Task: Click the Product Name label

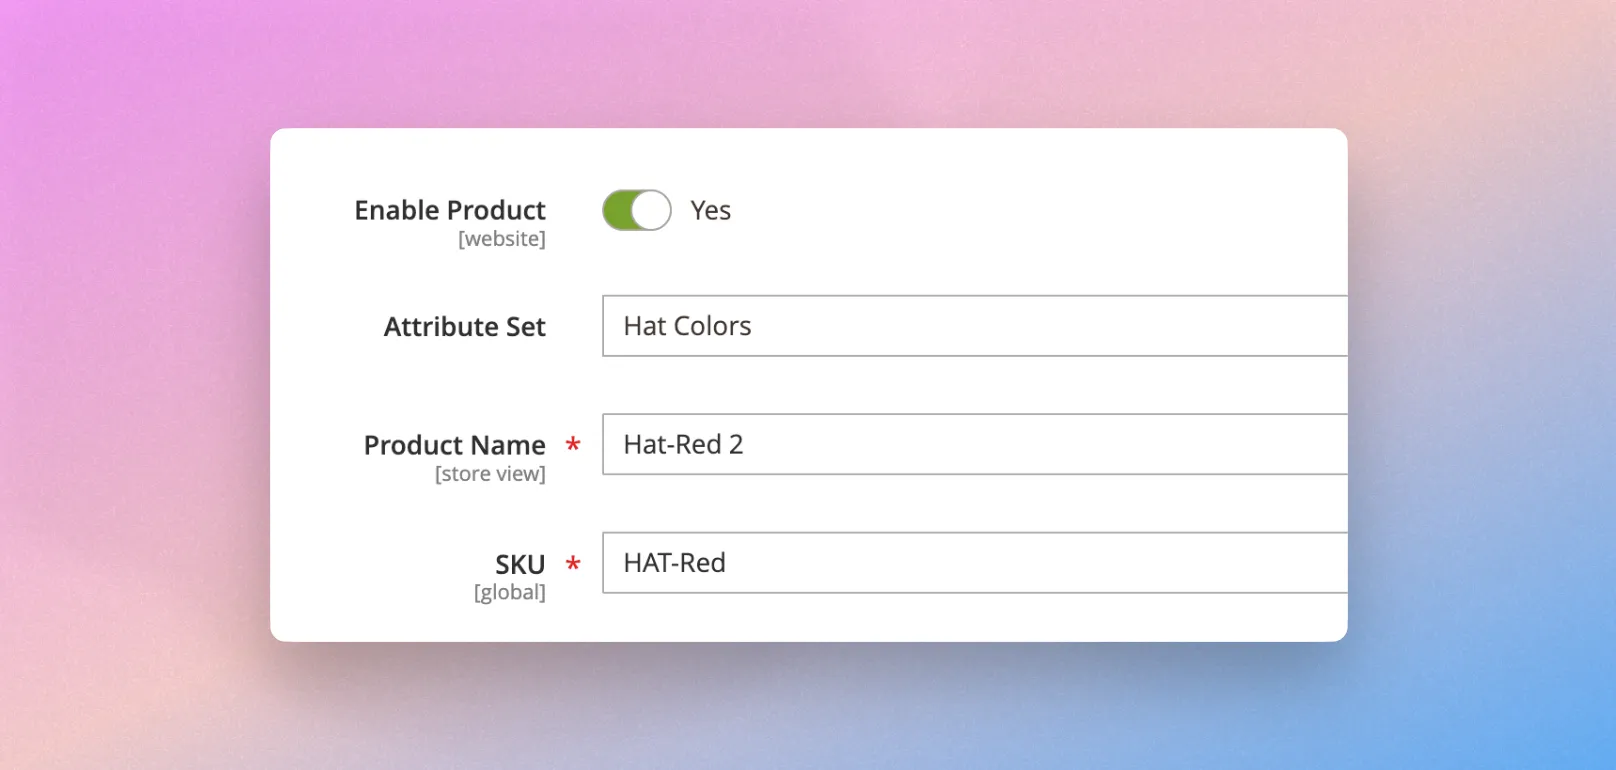Action: click(x=455, y=445)
